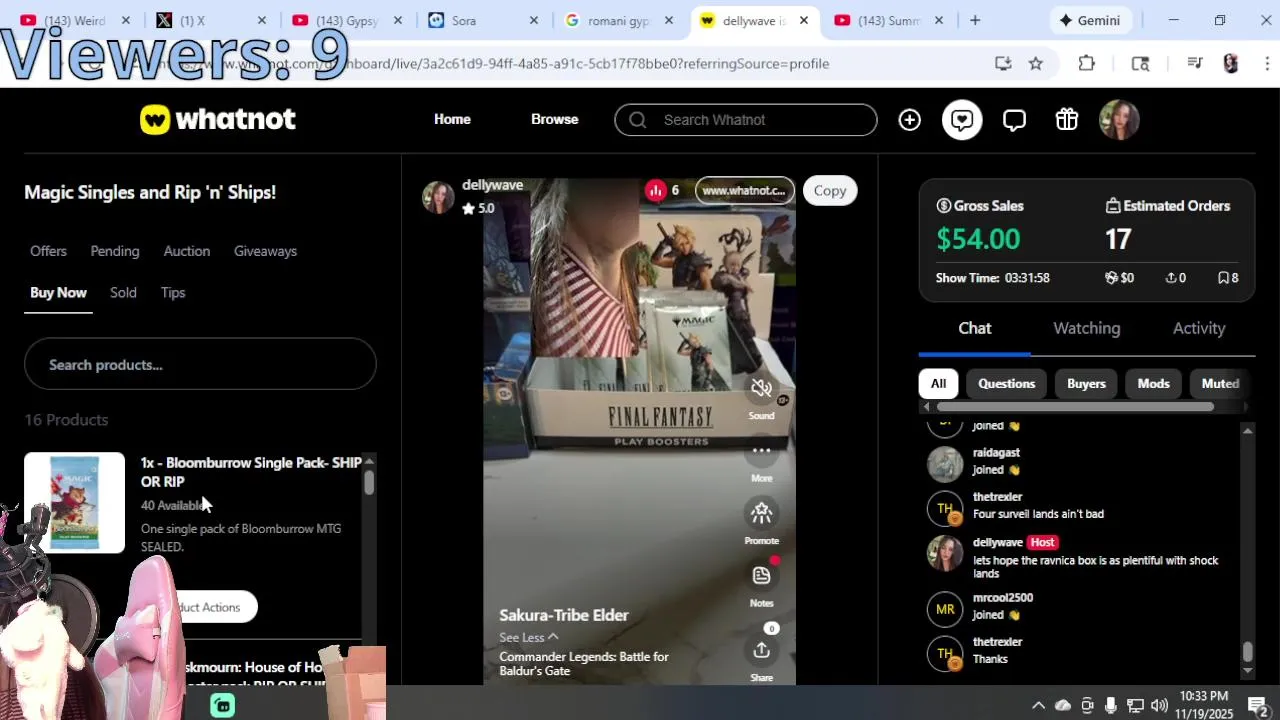Click the taskbar volume speaker icon
1280x720 pixels.
1159,705
